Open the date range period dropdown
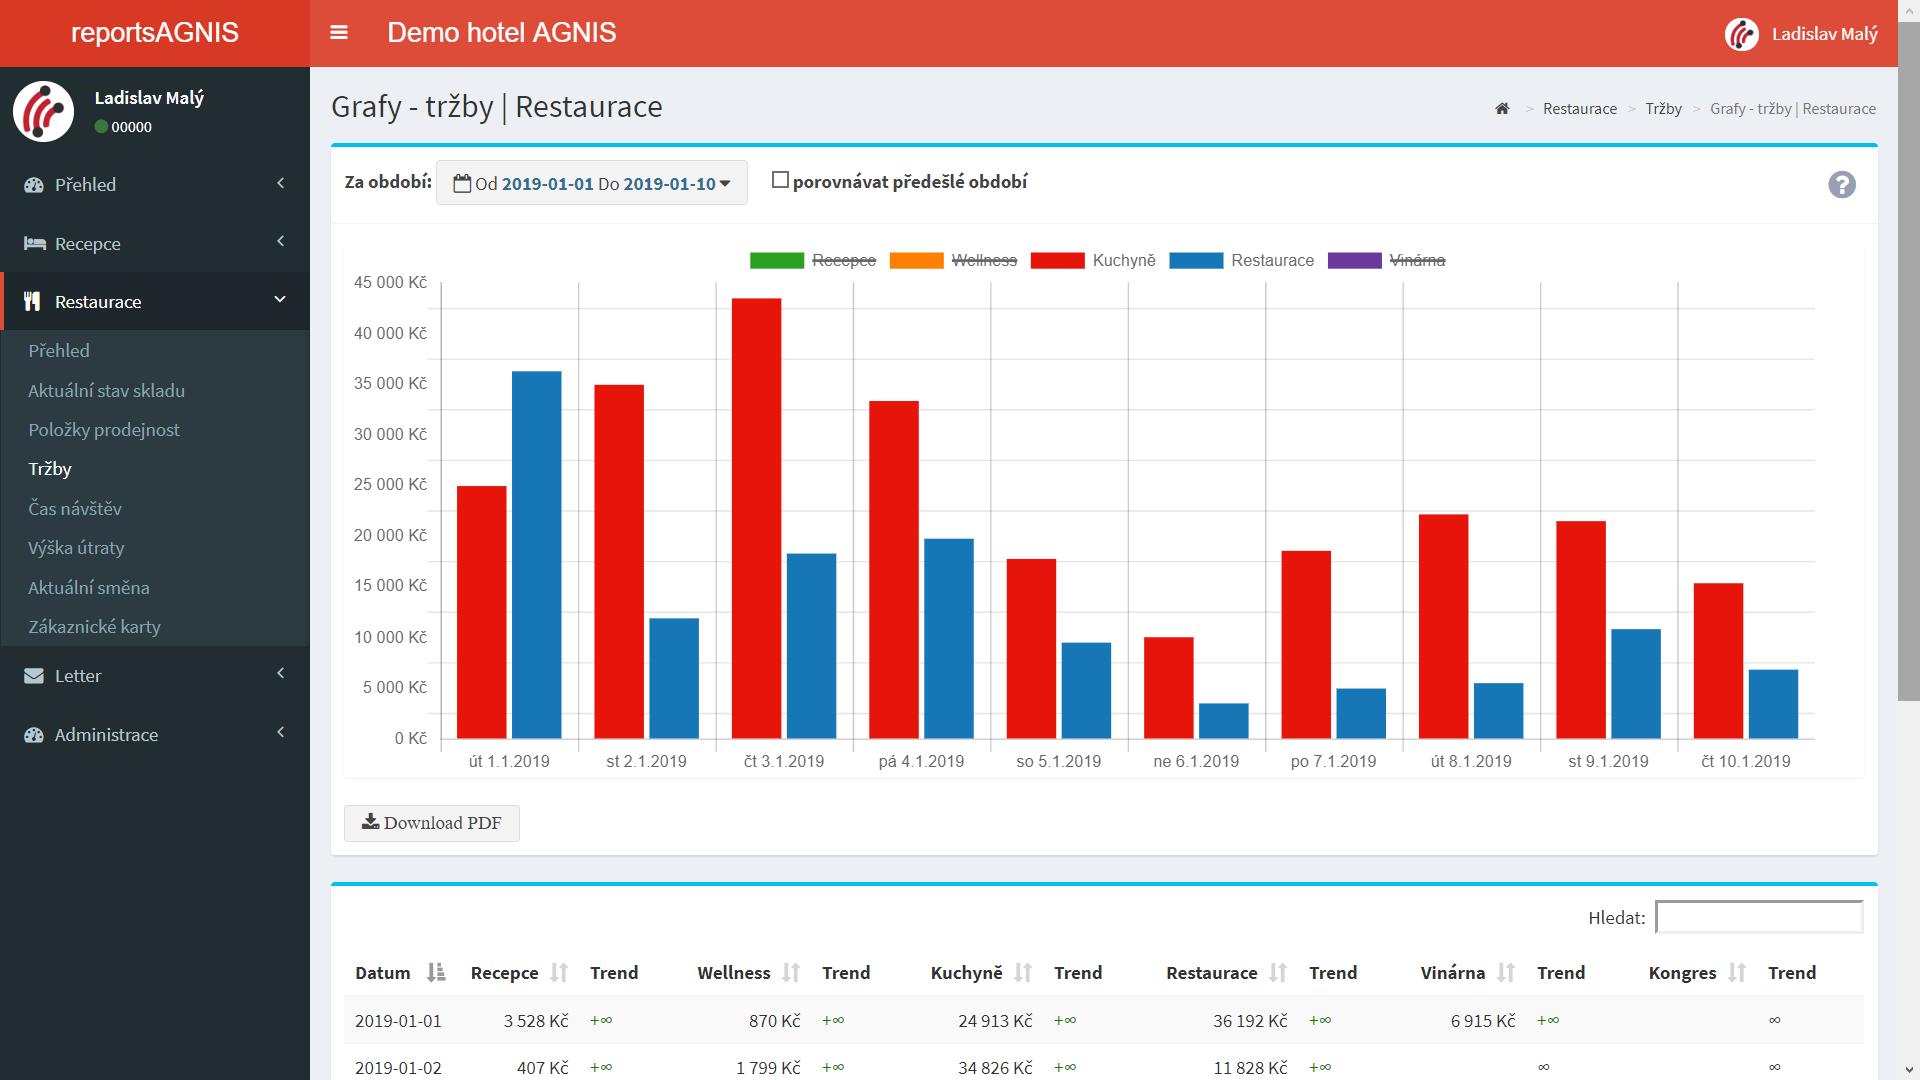The width and height of the screenshot is (1920, 1080). click(x=592, y=183)
